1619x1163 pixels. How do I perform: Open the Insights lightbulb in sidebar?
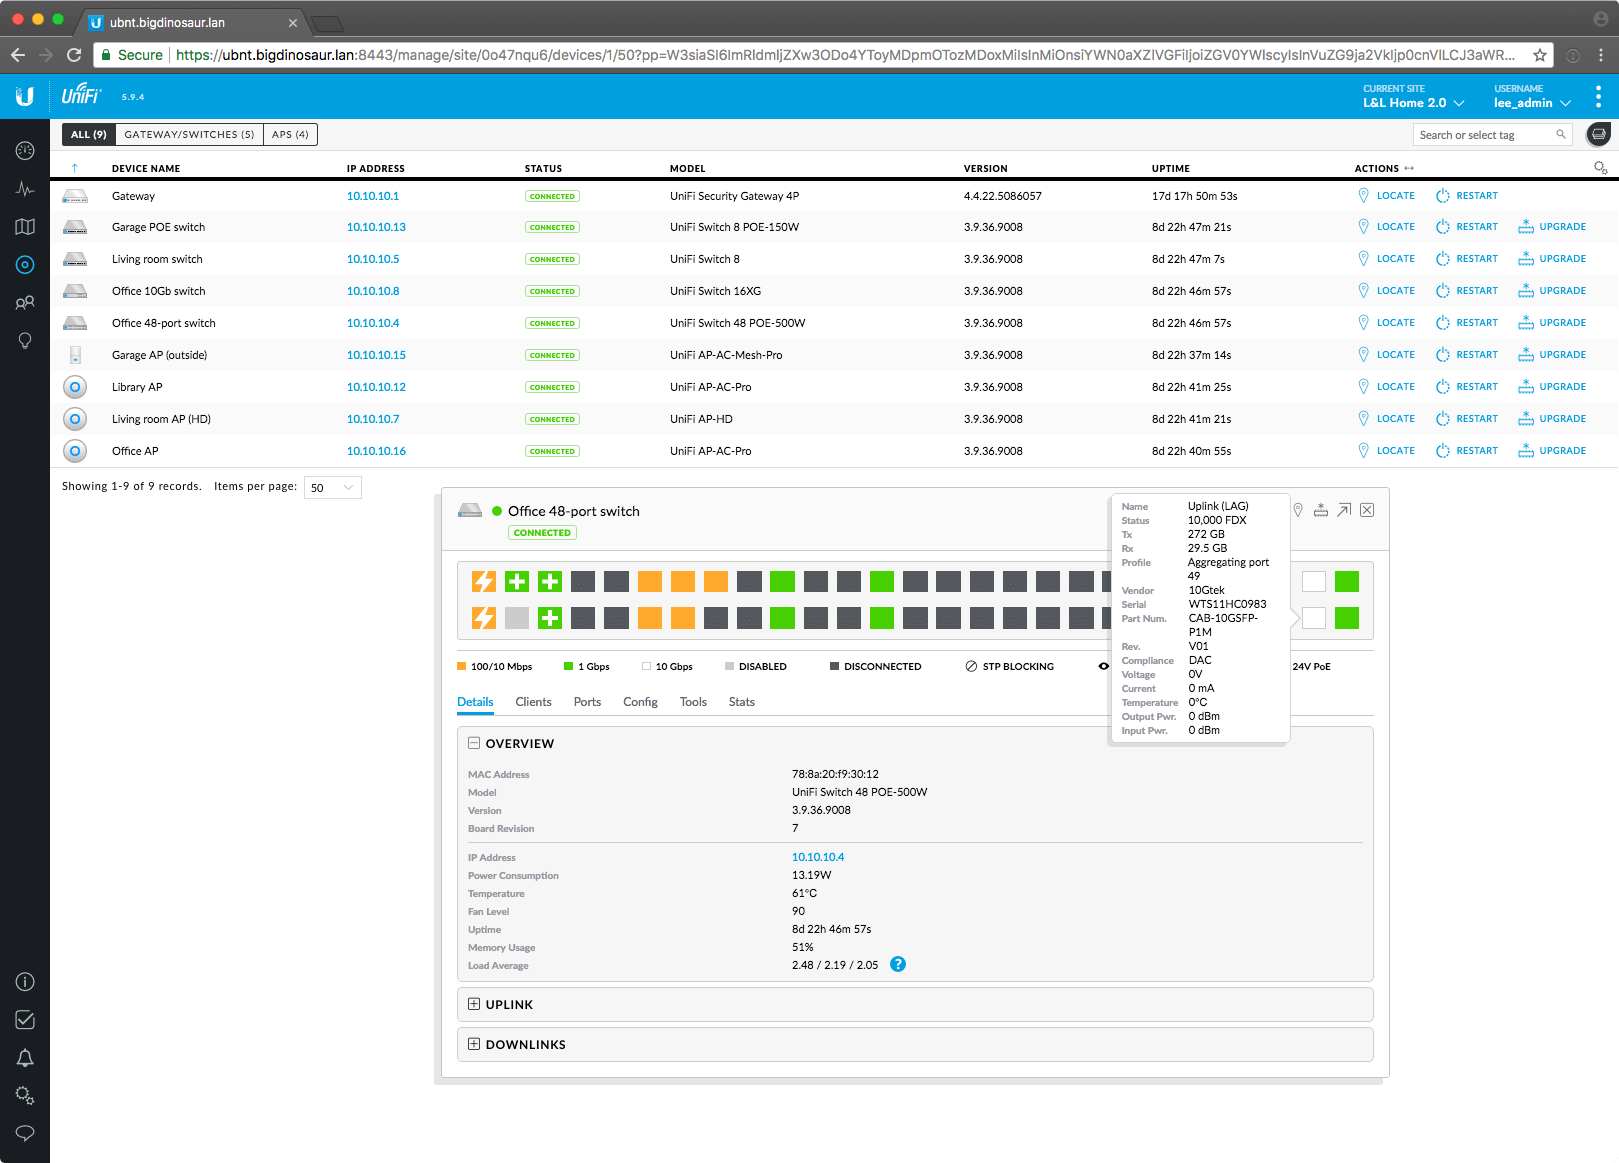[25, 341]
